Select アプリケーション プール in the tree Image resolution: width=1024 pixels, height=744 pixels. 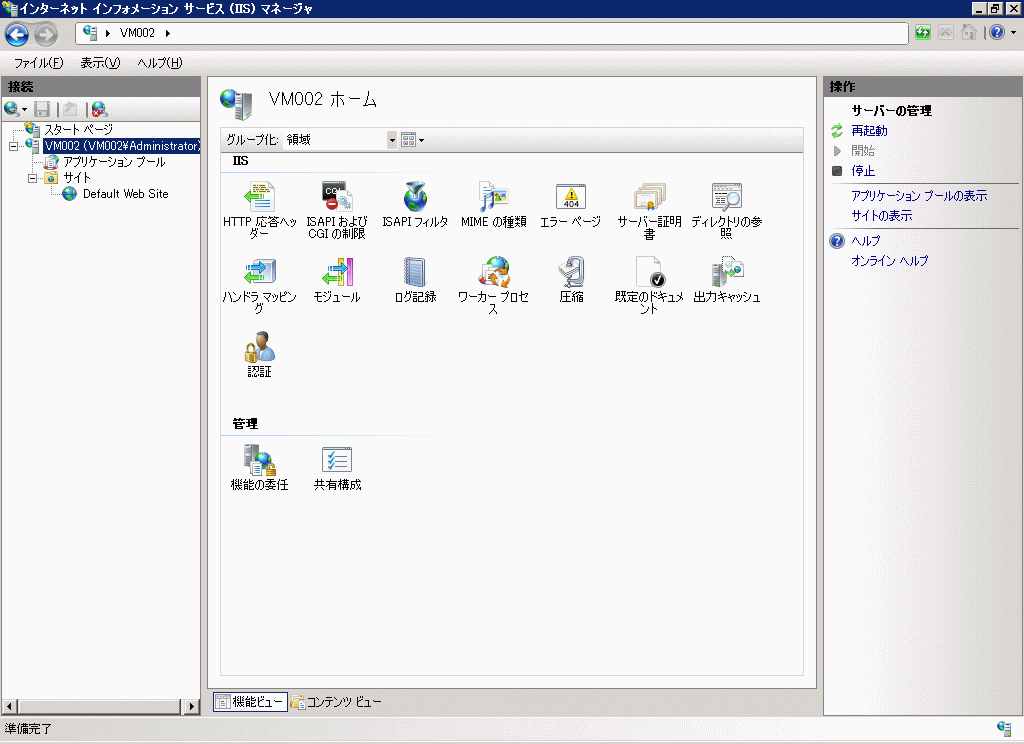pyautogui.click(x=114, y=162)
